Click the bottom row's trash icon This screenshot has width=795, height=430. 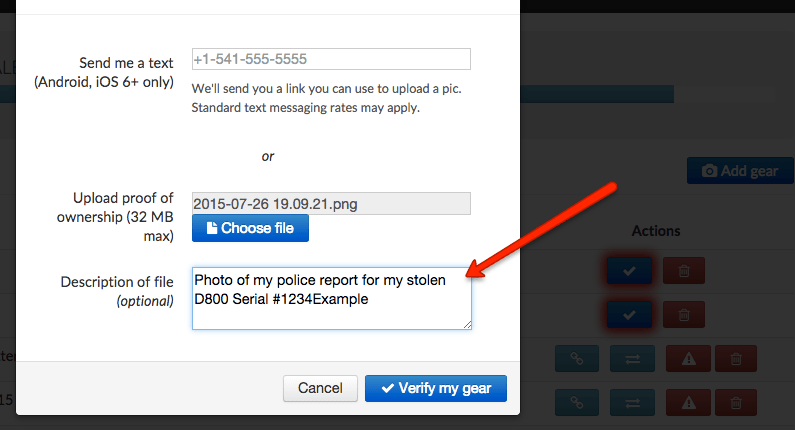point(736,403)
